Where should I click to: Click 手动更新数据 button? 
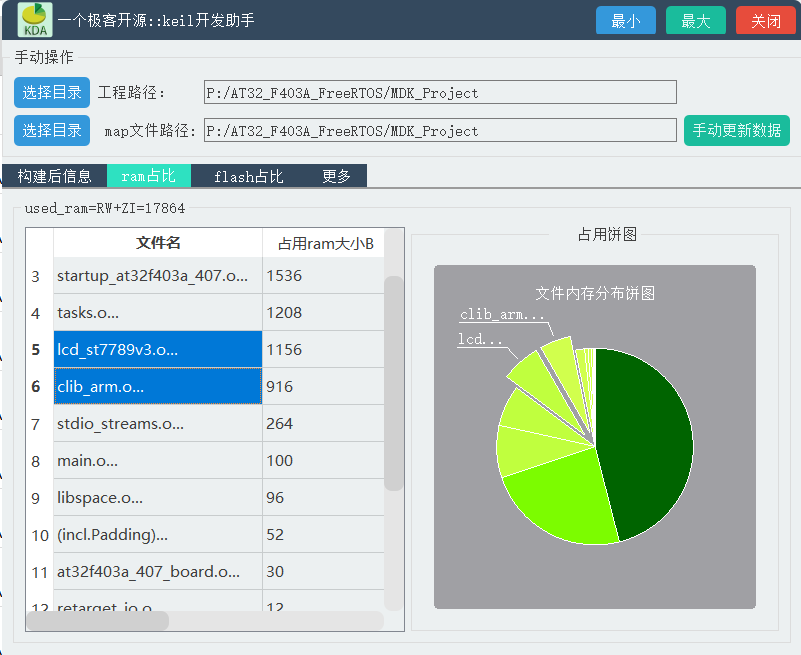click(737, 130)
